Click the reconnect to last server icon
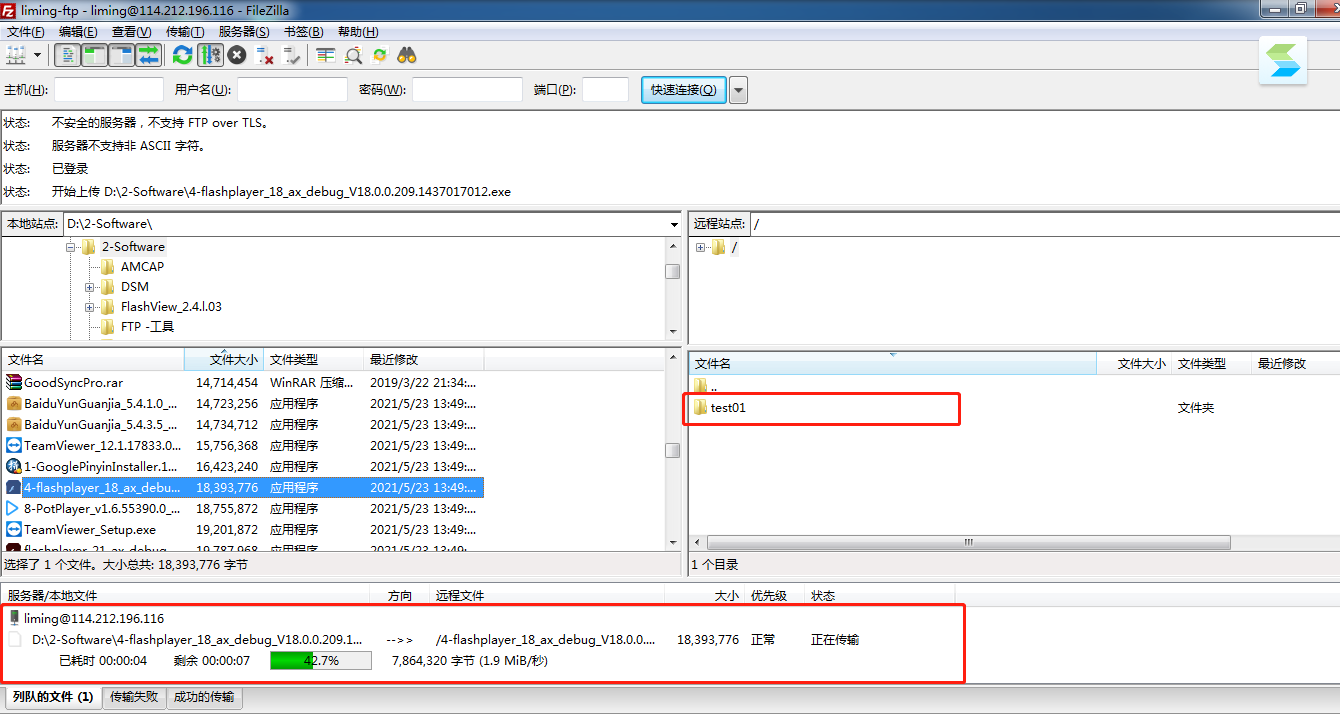This screenshot has width=1340, height=715. (x=292, y=55)
